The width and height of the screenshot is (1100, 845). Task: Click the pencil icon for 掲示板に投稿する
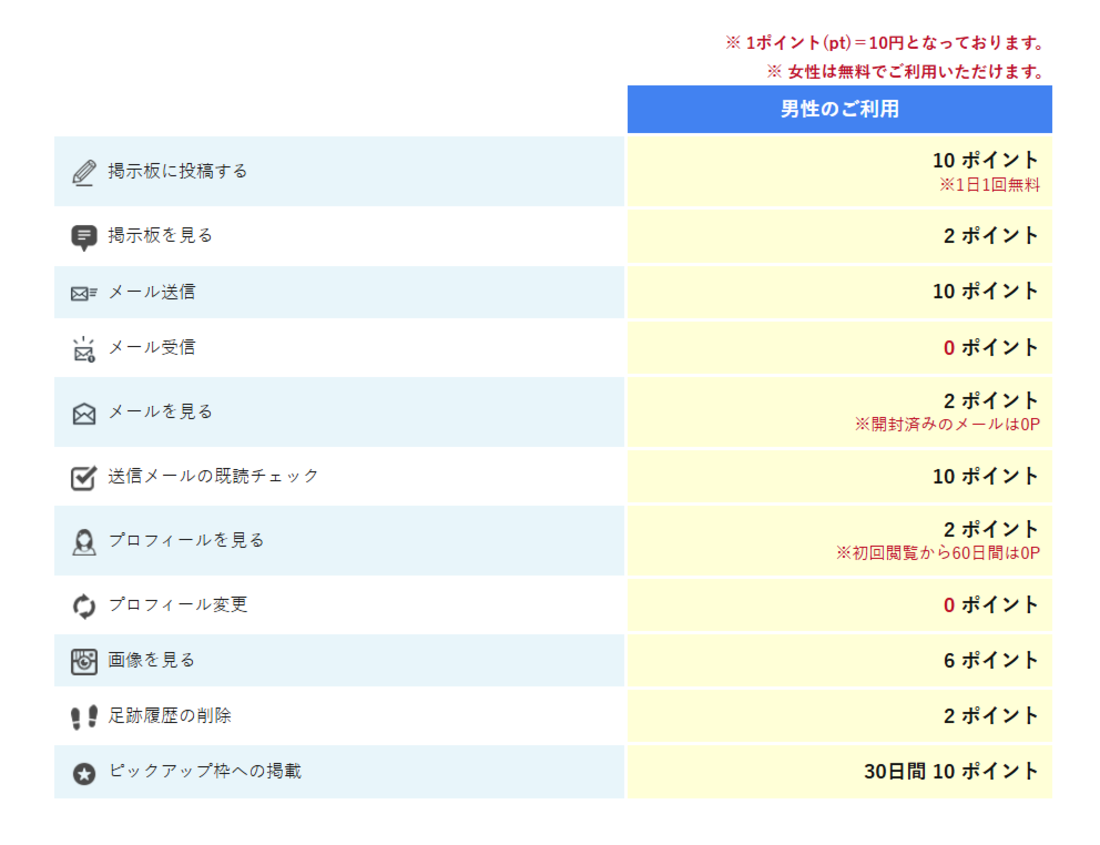pos(84,172)
